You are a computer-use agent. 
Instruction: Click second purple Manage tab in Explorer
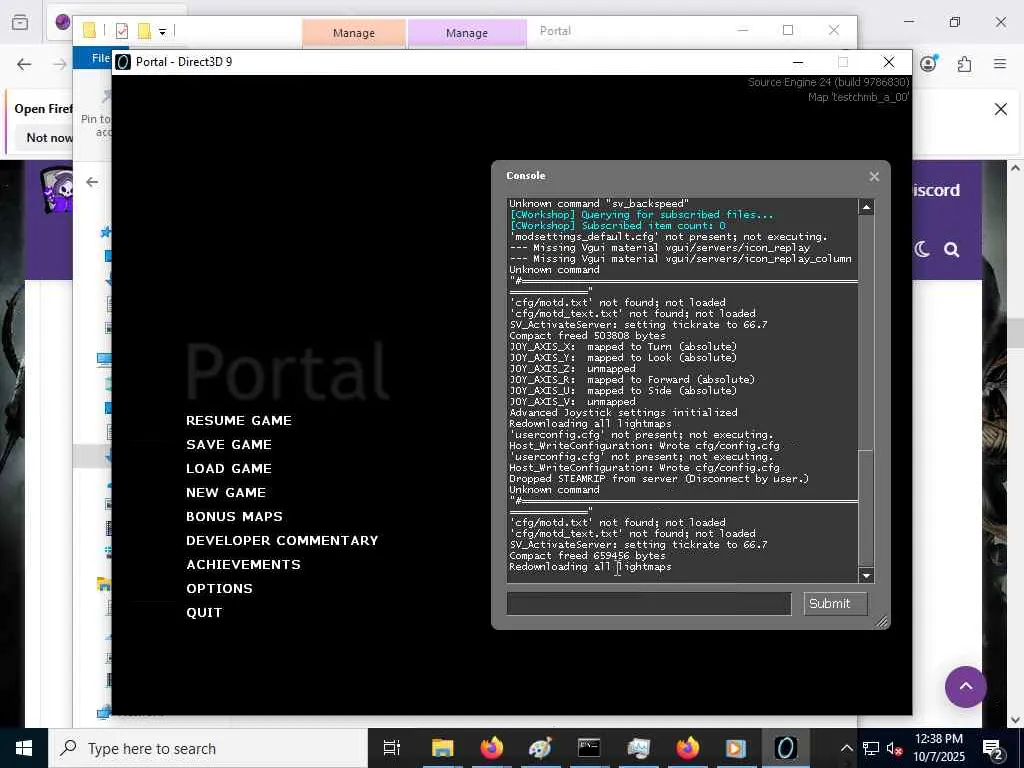(x=467, y=33)
